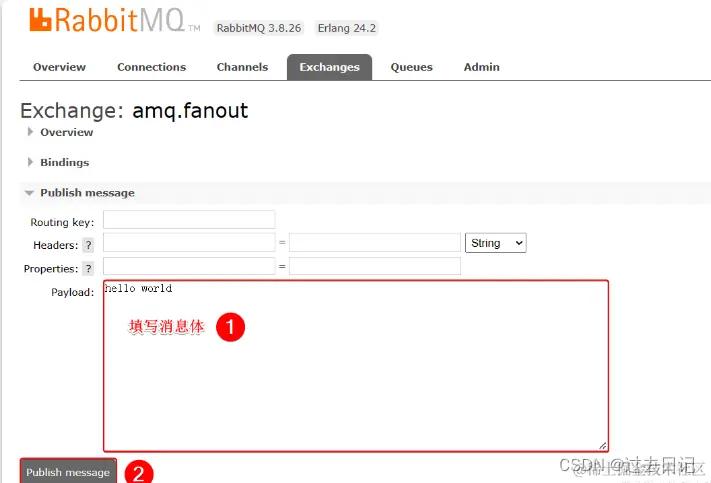Open the Overview tab

[59, 67]
